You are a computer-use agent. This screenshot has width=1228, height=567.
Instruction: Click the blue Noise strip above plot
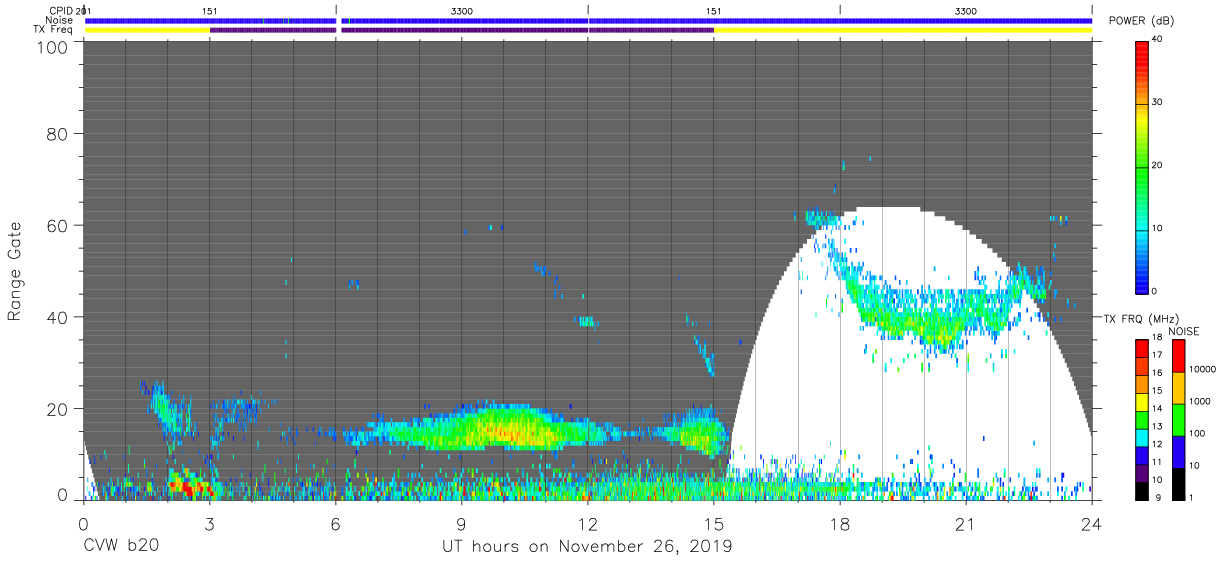pyautogui.click(x=588, y=20)
